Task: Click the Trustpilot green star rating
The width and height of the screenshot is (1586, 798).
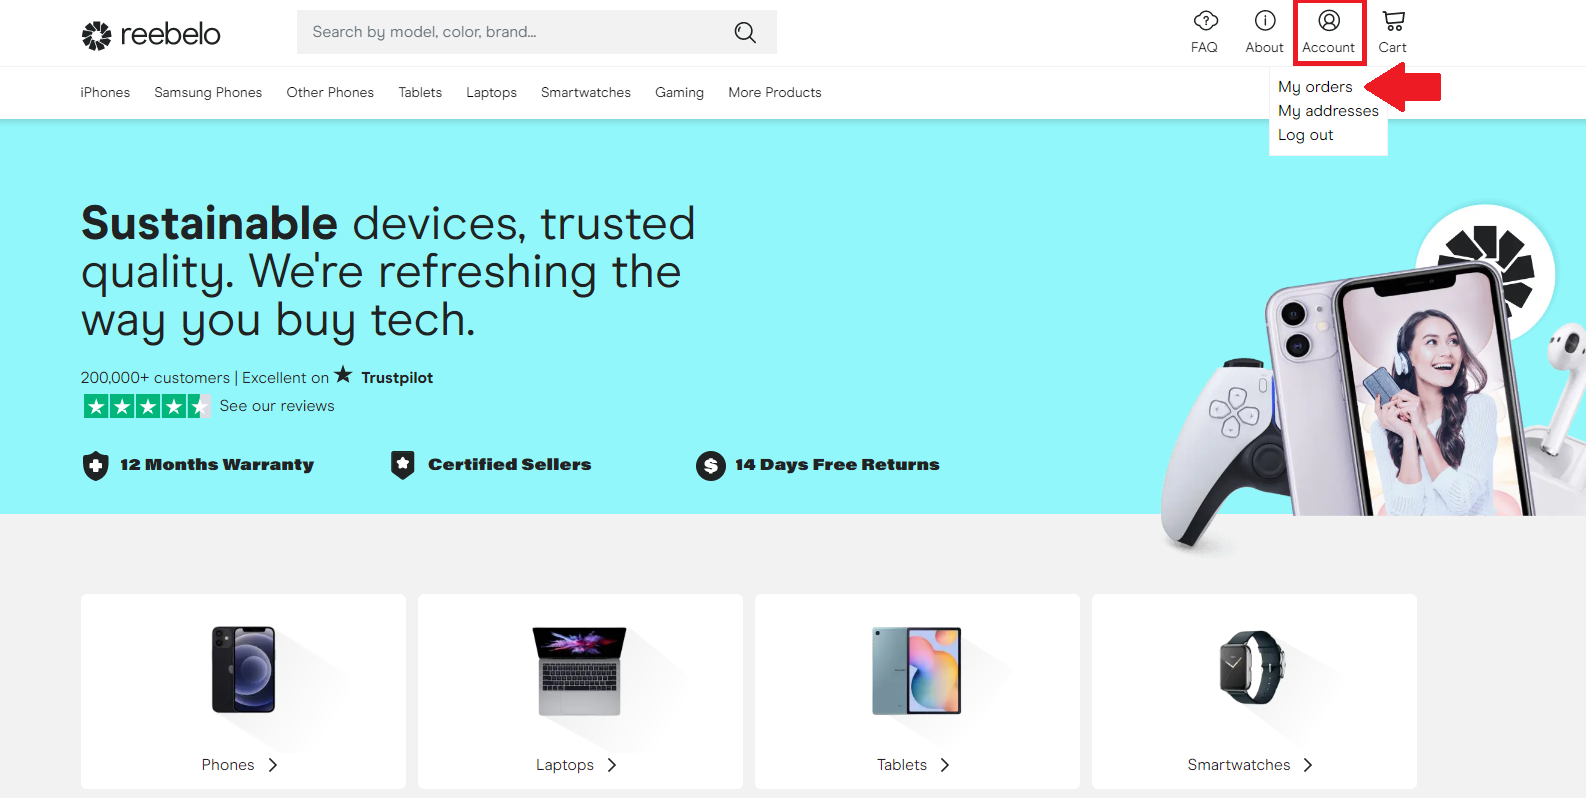Action: click(x=146, y=406)
